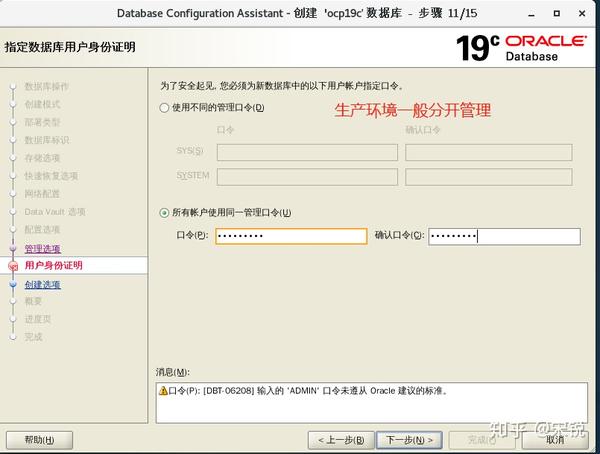Maximize the Database Configuration Assistant window
This screenshot has width=600, height=454.
(557, 13)
